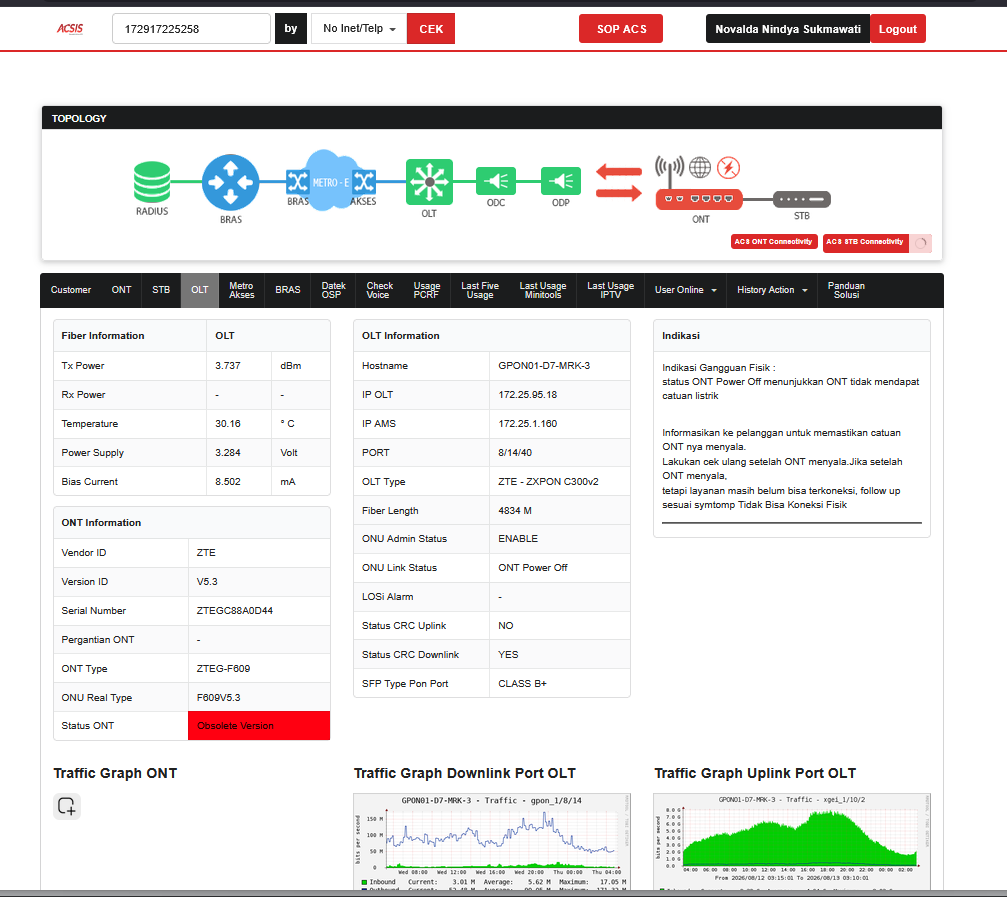Click the Tx Power value 3.737
The image size is (1007, 897).
(227, 365)
